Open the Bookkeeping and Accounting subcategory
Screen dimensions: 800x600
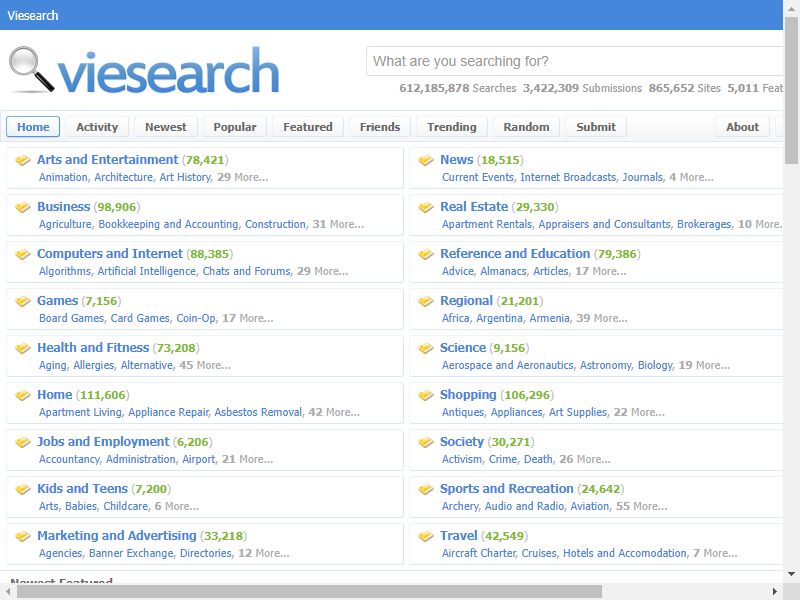(x=168, y=224)
